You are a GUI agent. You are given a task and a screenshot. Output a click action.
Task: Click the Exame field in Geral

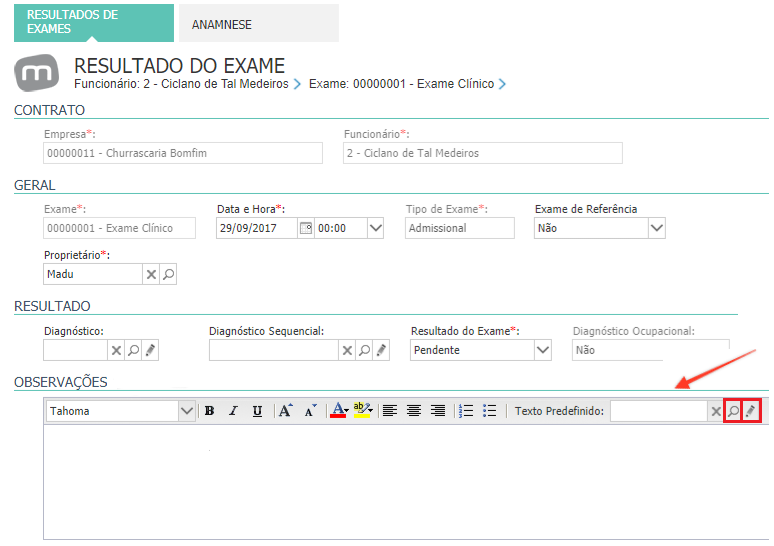point(119,228)
